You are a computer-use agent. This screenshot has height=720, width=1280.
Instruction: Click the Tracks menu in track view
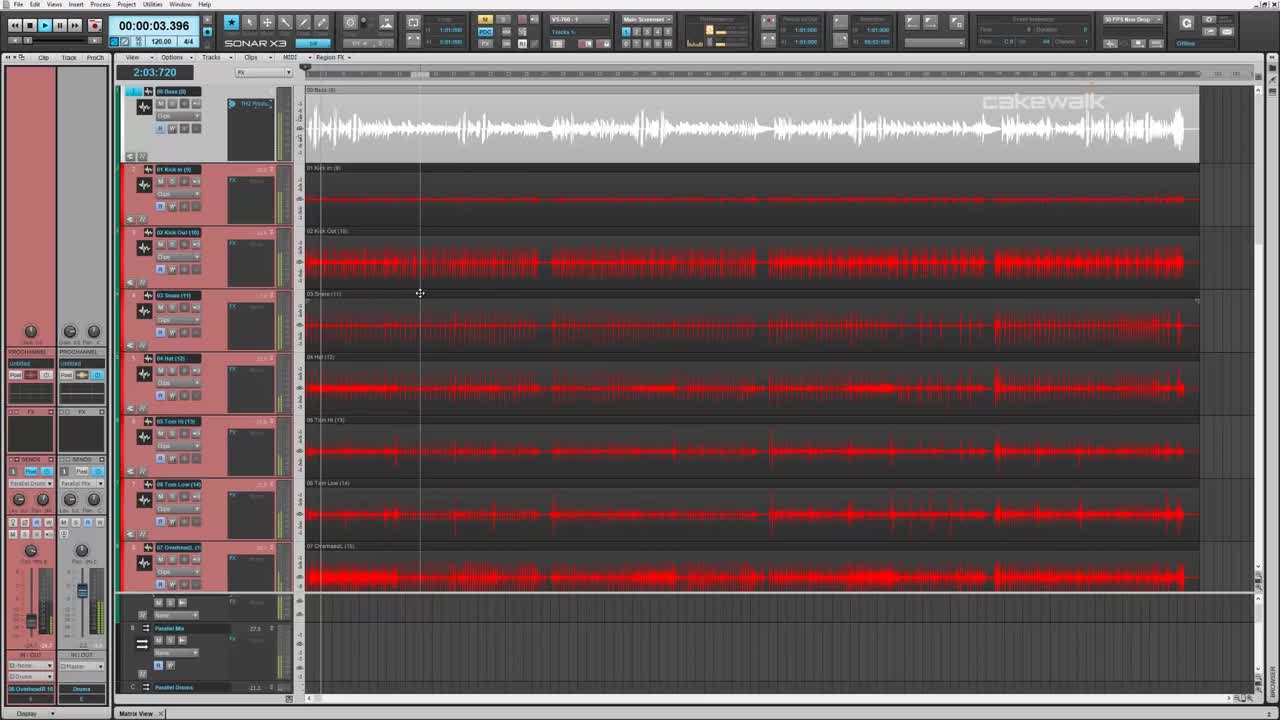211,57
